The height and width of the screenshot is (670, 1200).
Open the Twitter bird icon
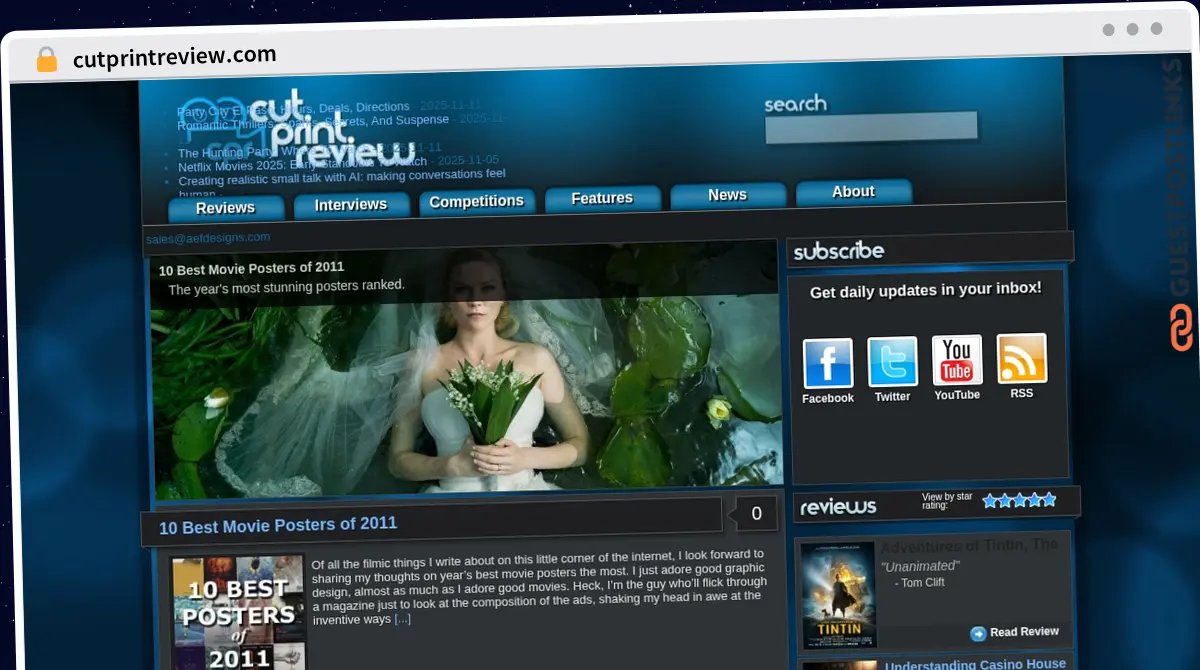coord(892,361)
